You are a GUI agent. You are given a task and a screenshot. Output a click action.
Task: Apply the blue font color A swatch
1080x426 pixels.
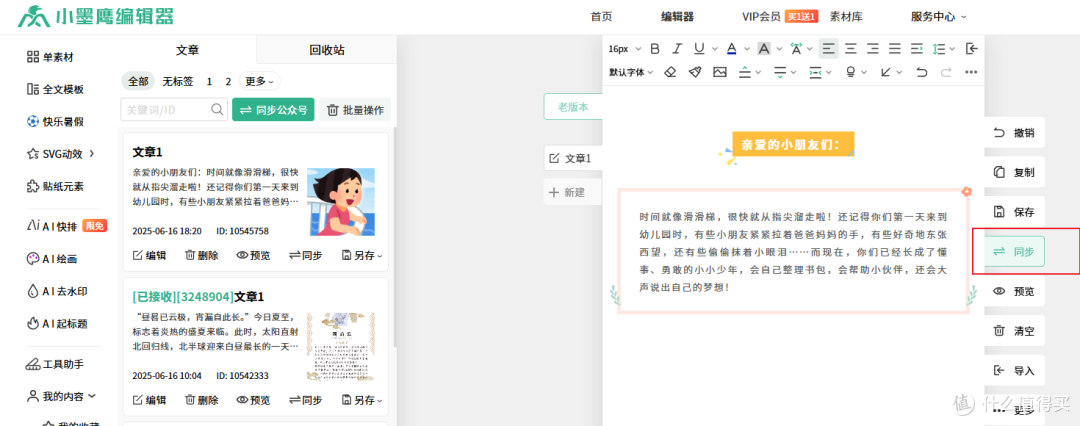pyautogui.click(x=731, y=48)
